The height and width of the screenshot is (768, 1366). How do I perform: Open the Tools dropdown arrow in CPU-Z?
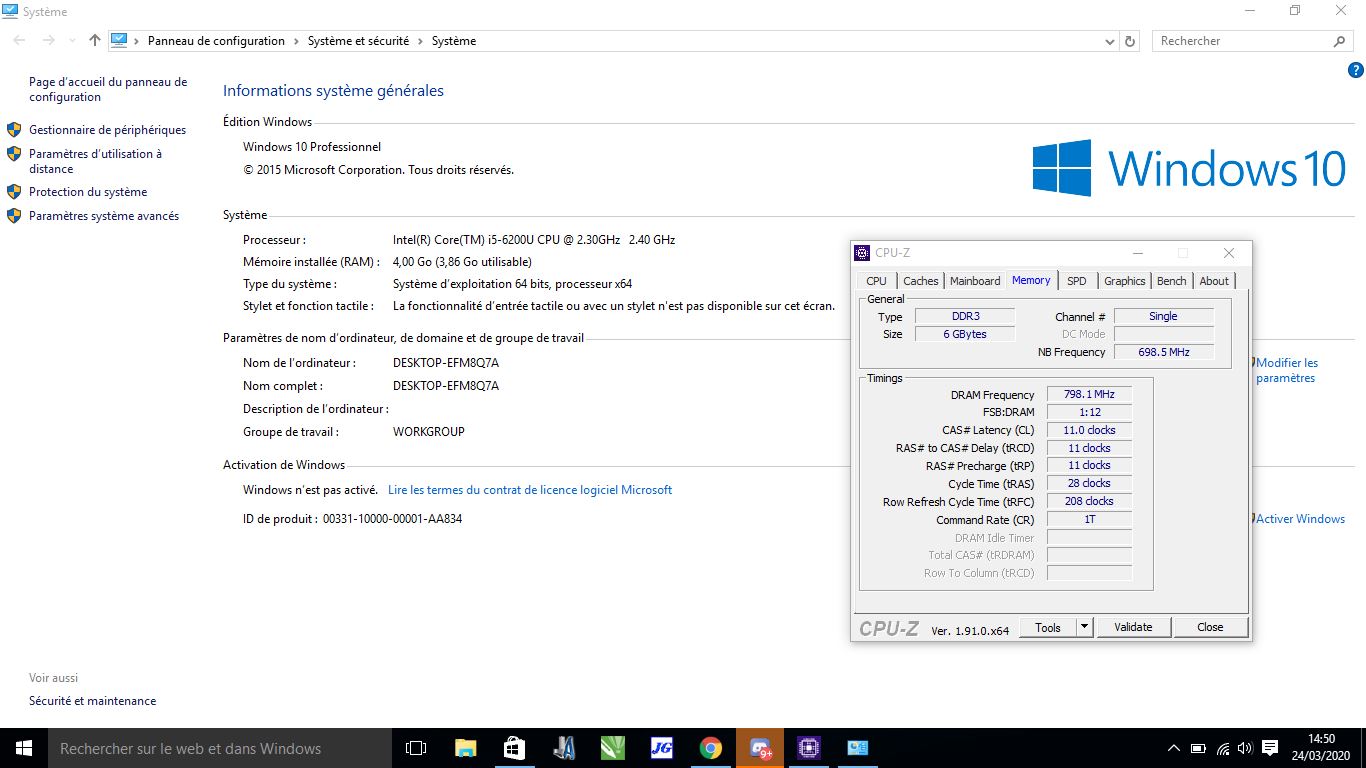(x=1084, y=627)
